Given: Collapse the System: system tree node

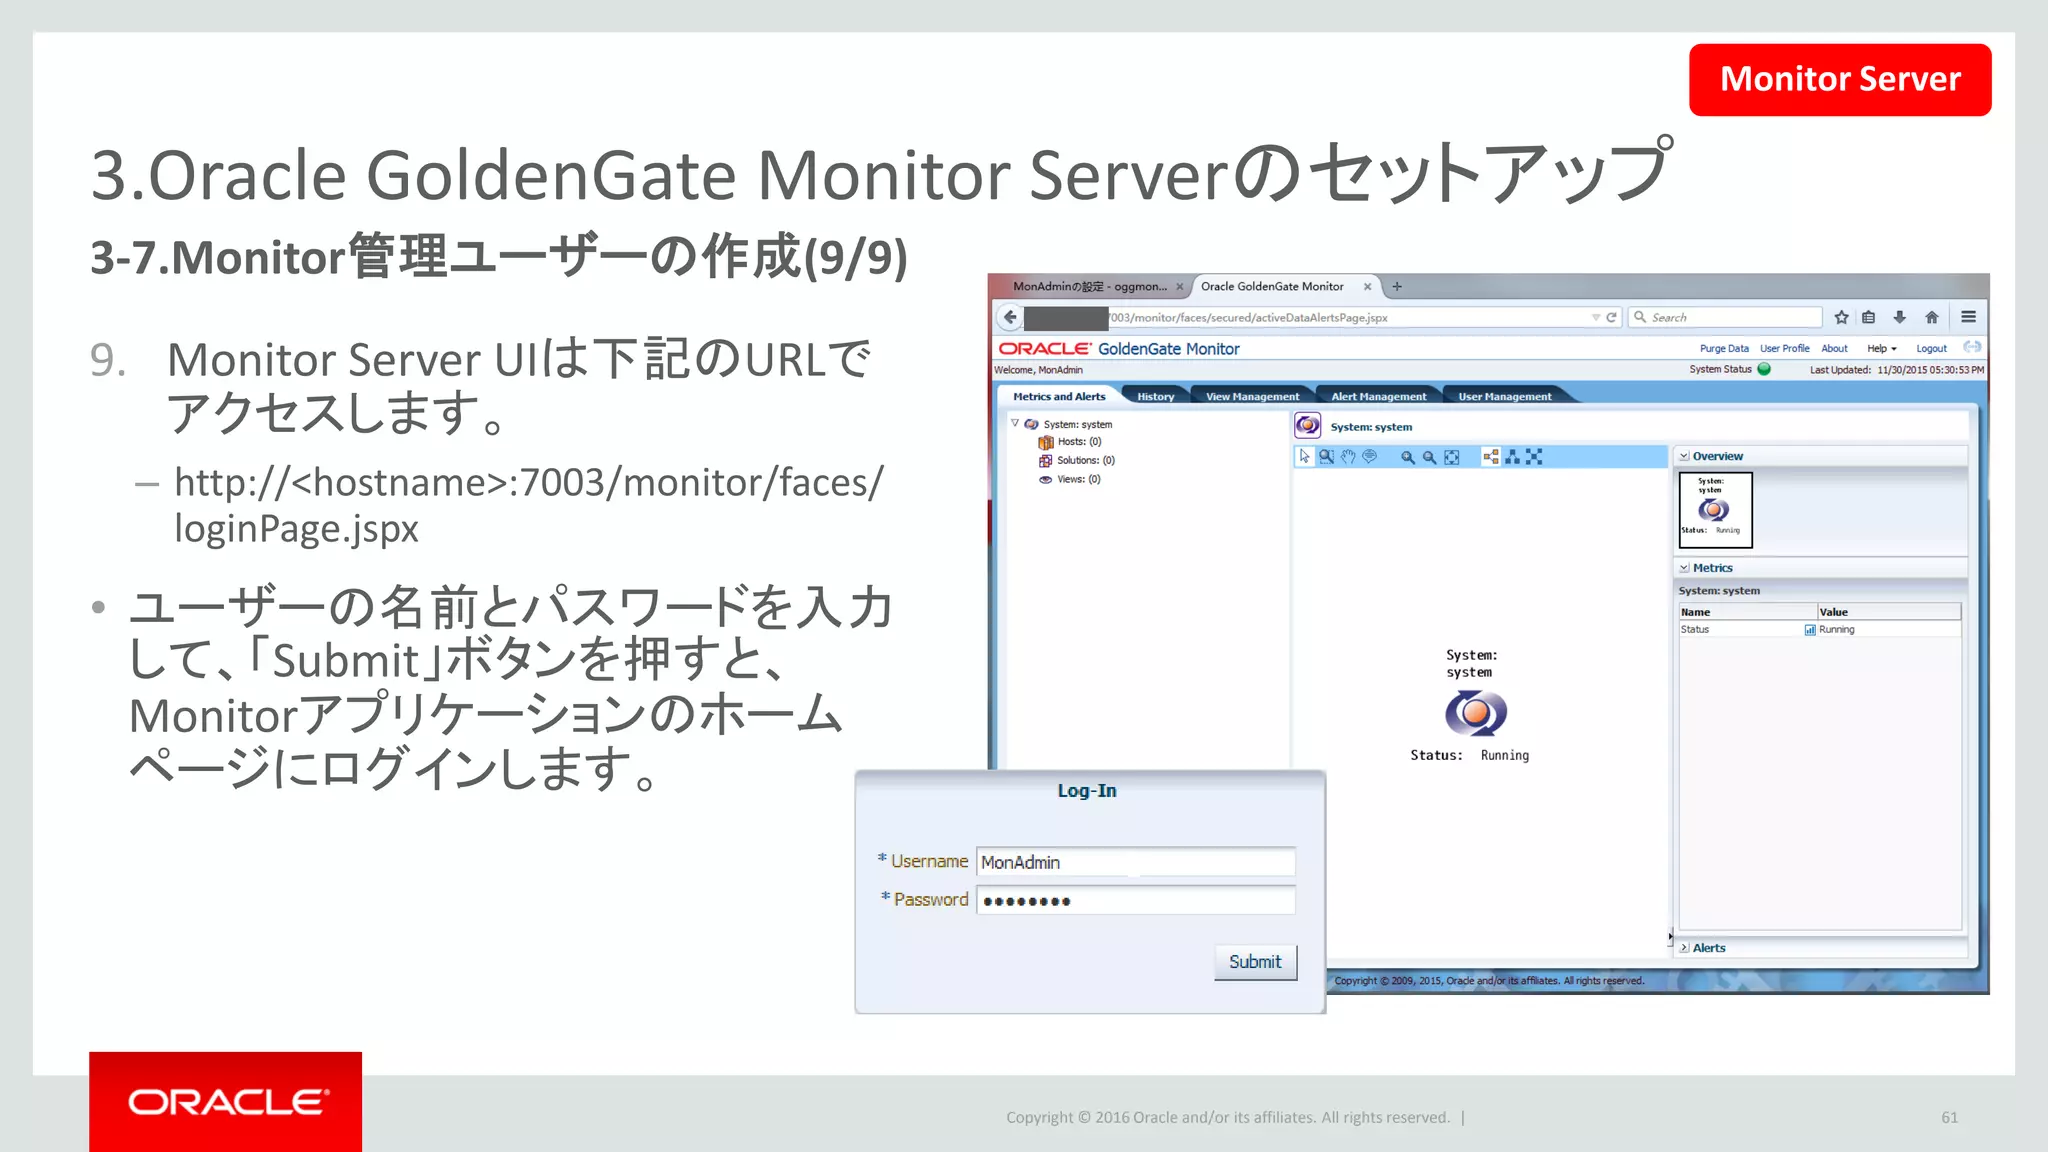Looking at the screenshot, I should pos(1015,424).
